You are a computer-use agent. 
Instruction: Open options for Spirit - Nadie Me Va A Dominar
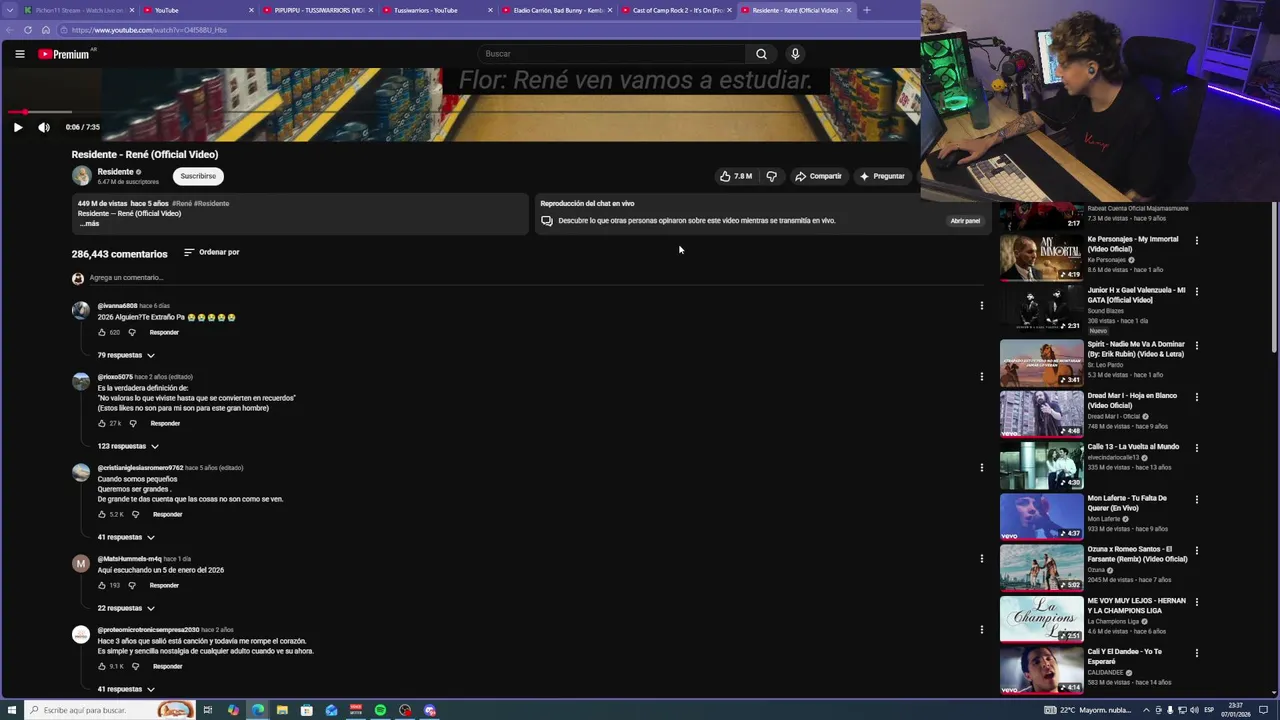pos(1196,346)
